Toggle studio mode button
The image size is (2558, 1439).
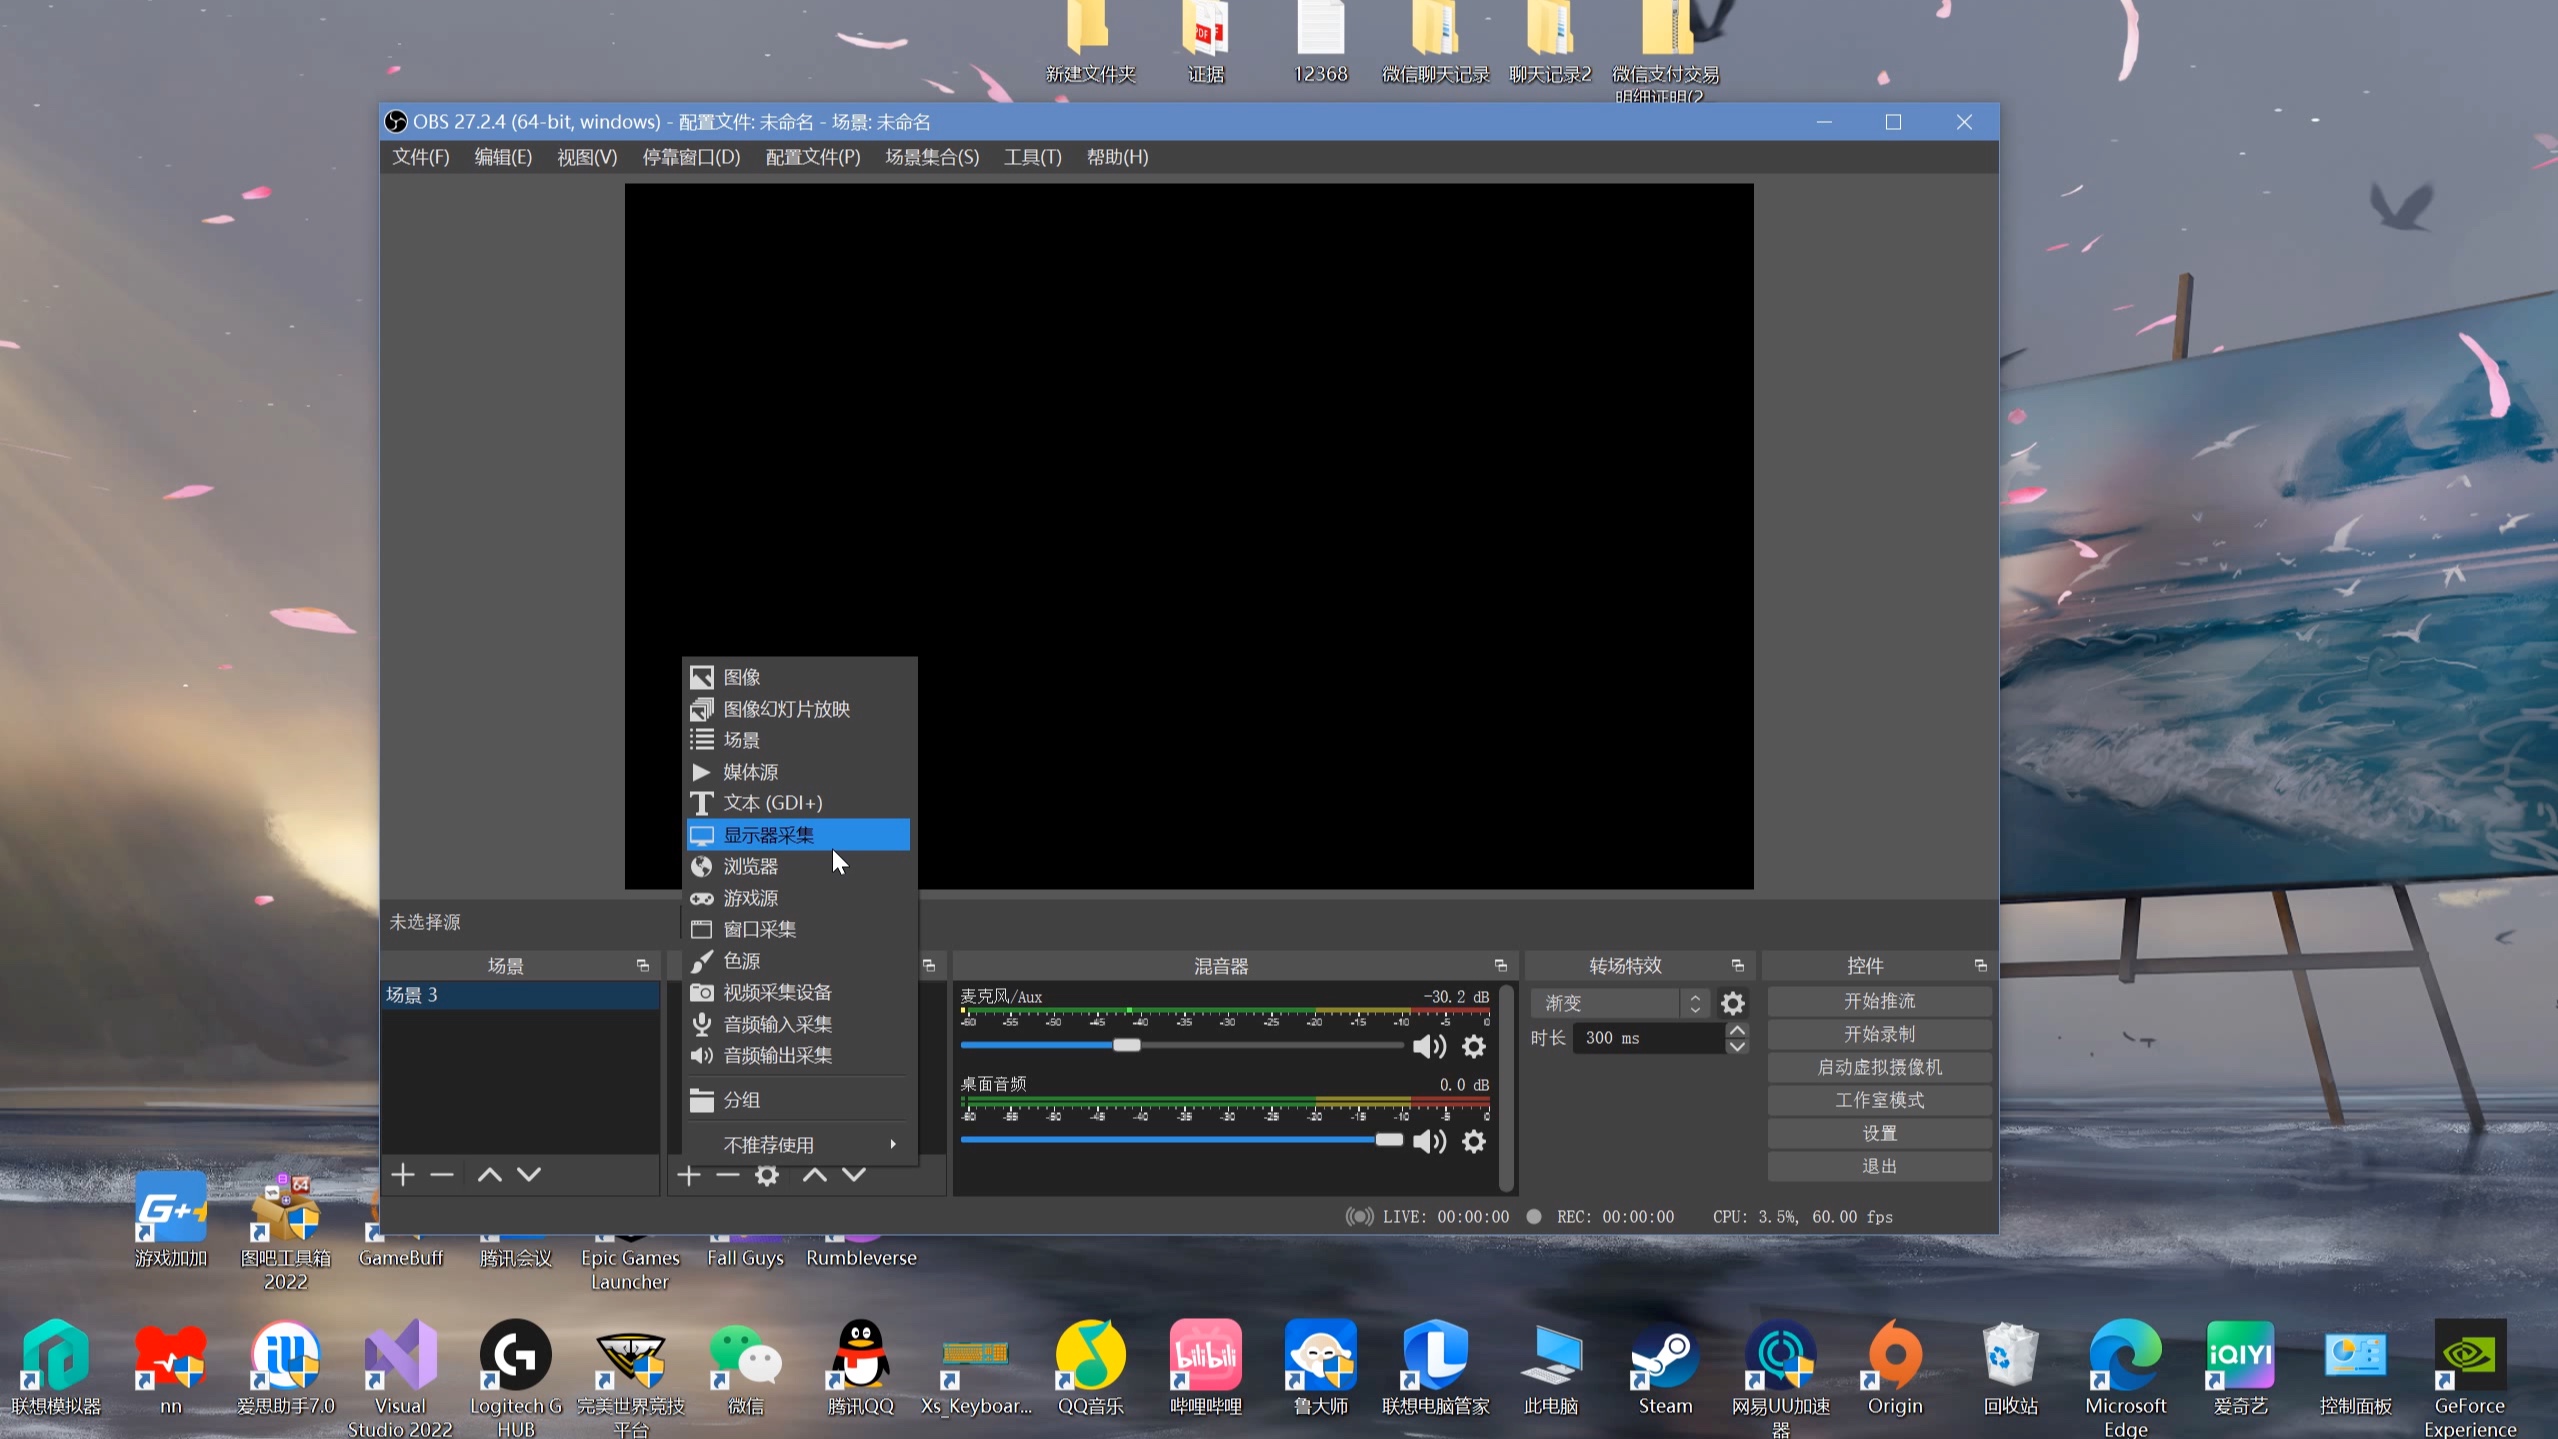(1878, 1100)
